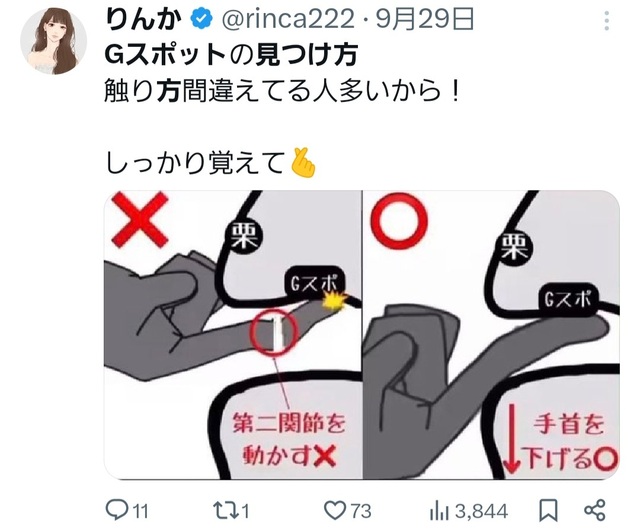
Task: Open the three-dot more options menu
Action: [607, 21]
